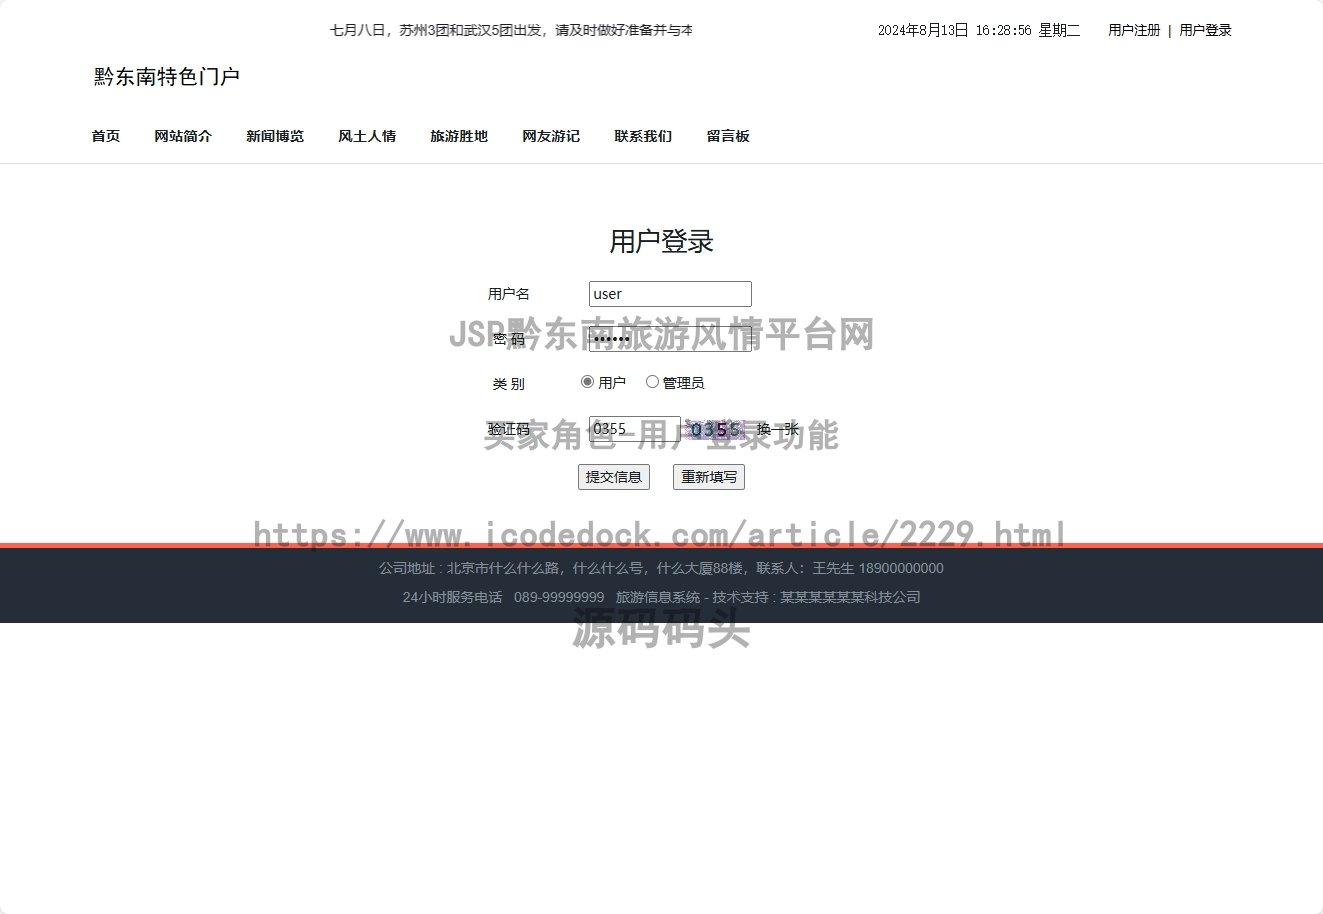
Task: Click 换一张 to refresh captcha
Action: click(778, 429)
